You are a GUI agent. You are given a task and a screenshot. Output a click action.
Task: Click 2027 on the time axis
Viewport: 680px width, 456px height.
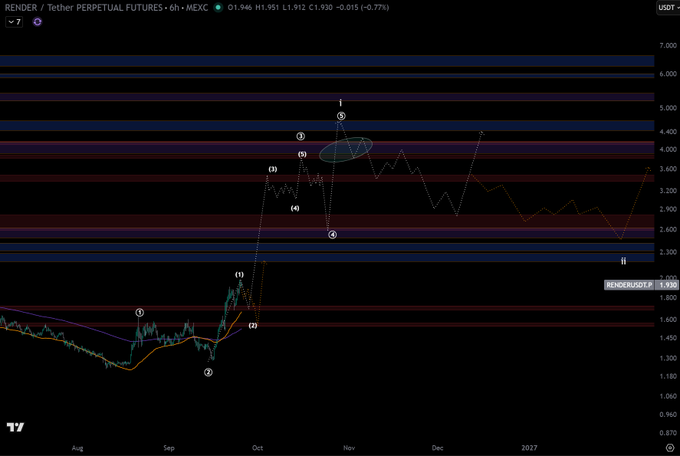pos(529,448)
